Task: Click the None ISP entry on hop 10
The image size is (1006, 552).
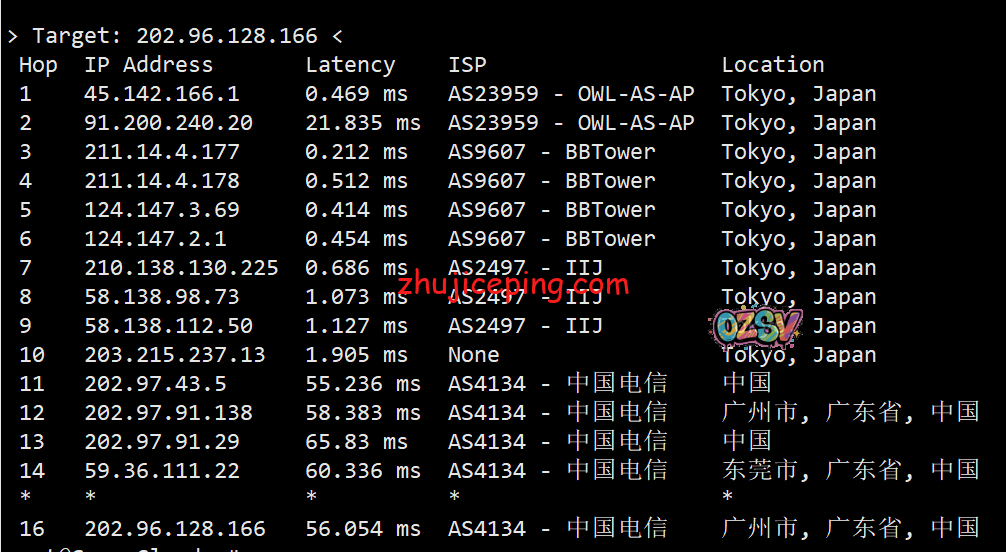Action: [473, 355]
